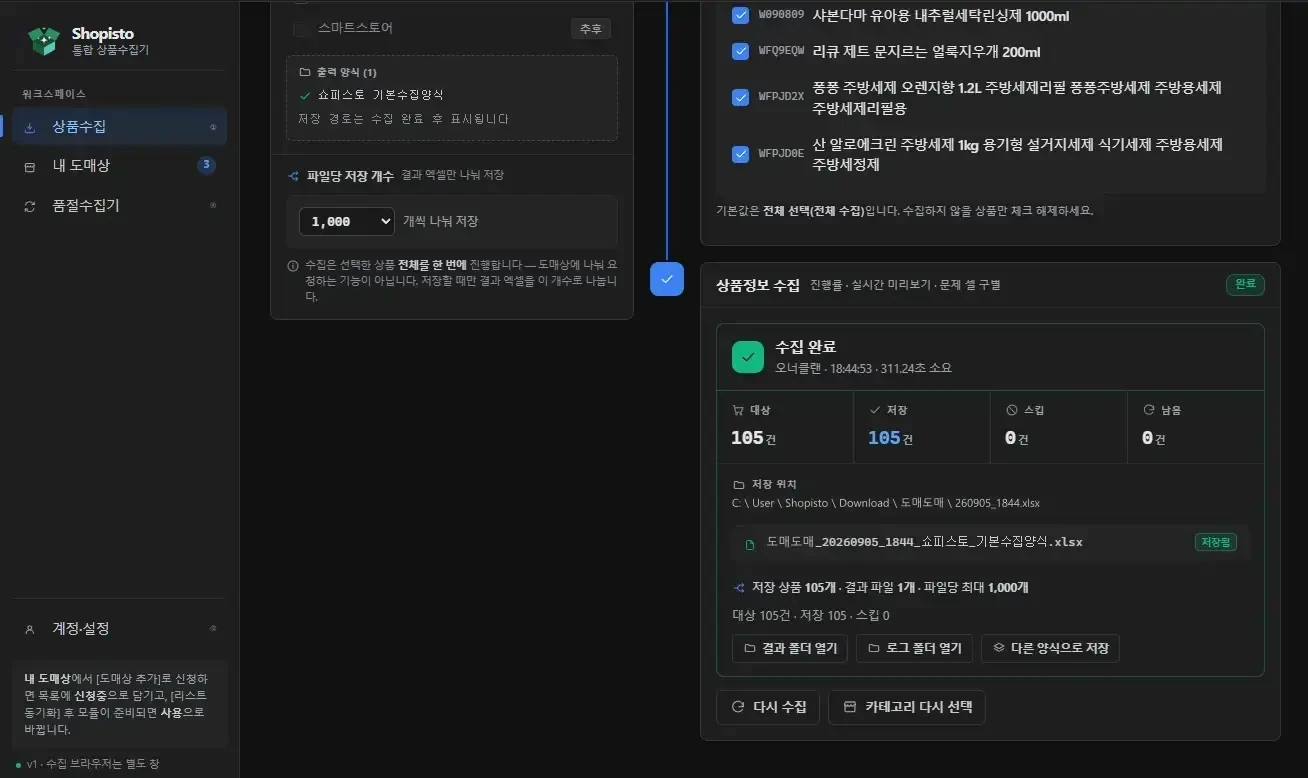
Task: Uncheck the WFPJD2X 퐁퐁 주방세제 product checkbox
Action: [741, 97]
